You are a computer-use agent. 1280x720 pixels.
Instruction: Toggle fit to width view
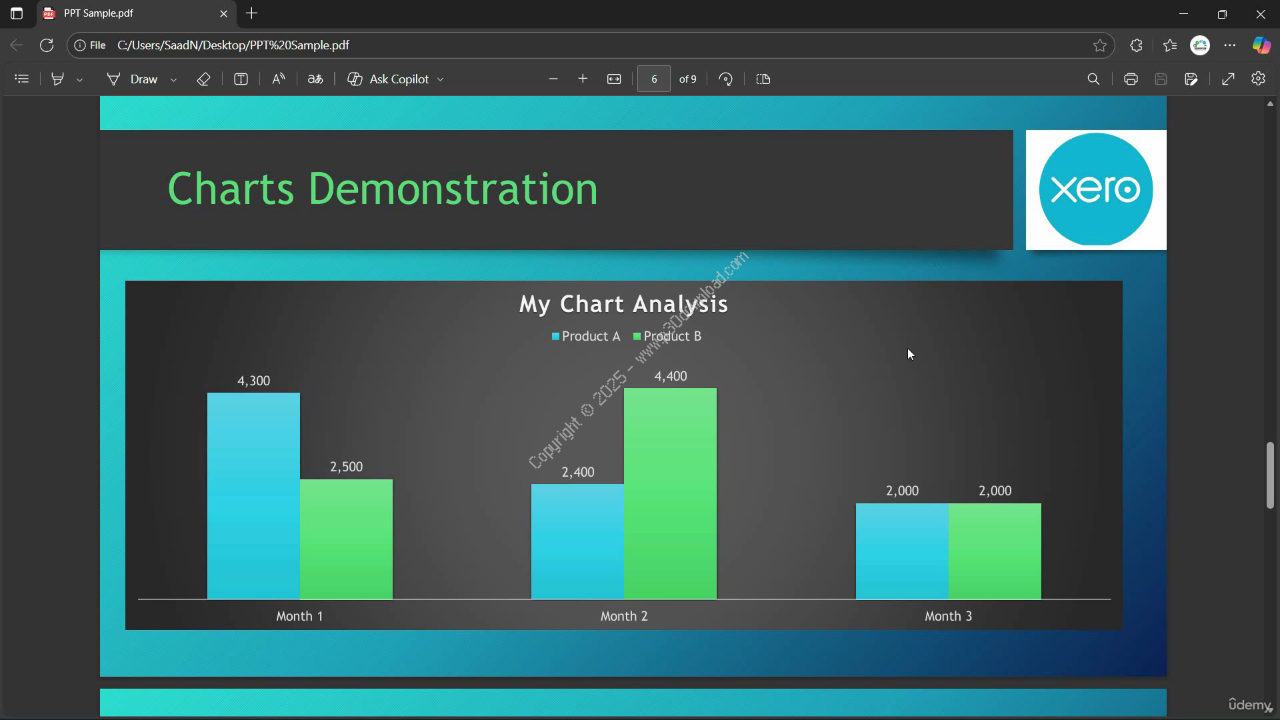[614, 79]
